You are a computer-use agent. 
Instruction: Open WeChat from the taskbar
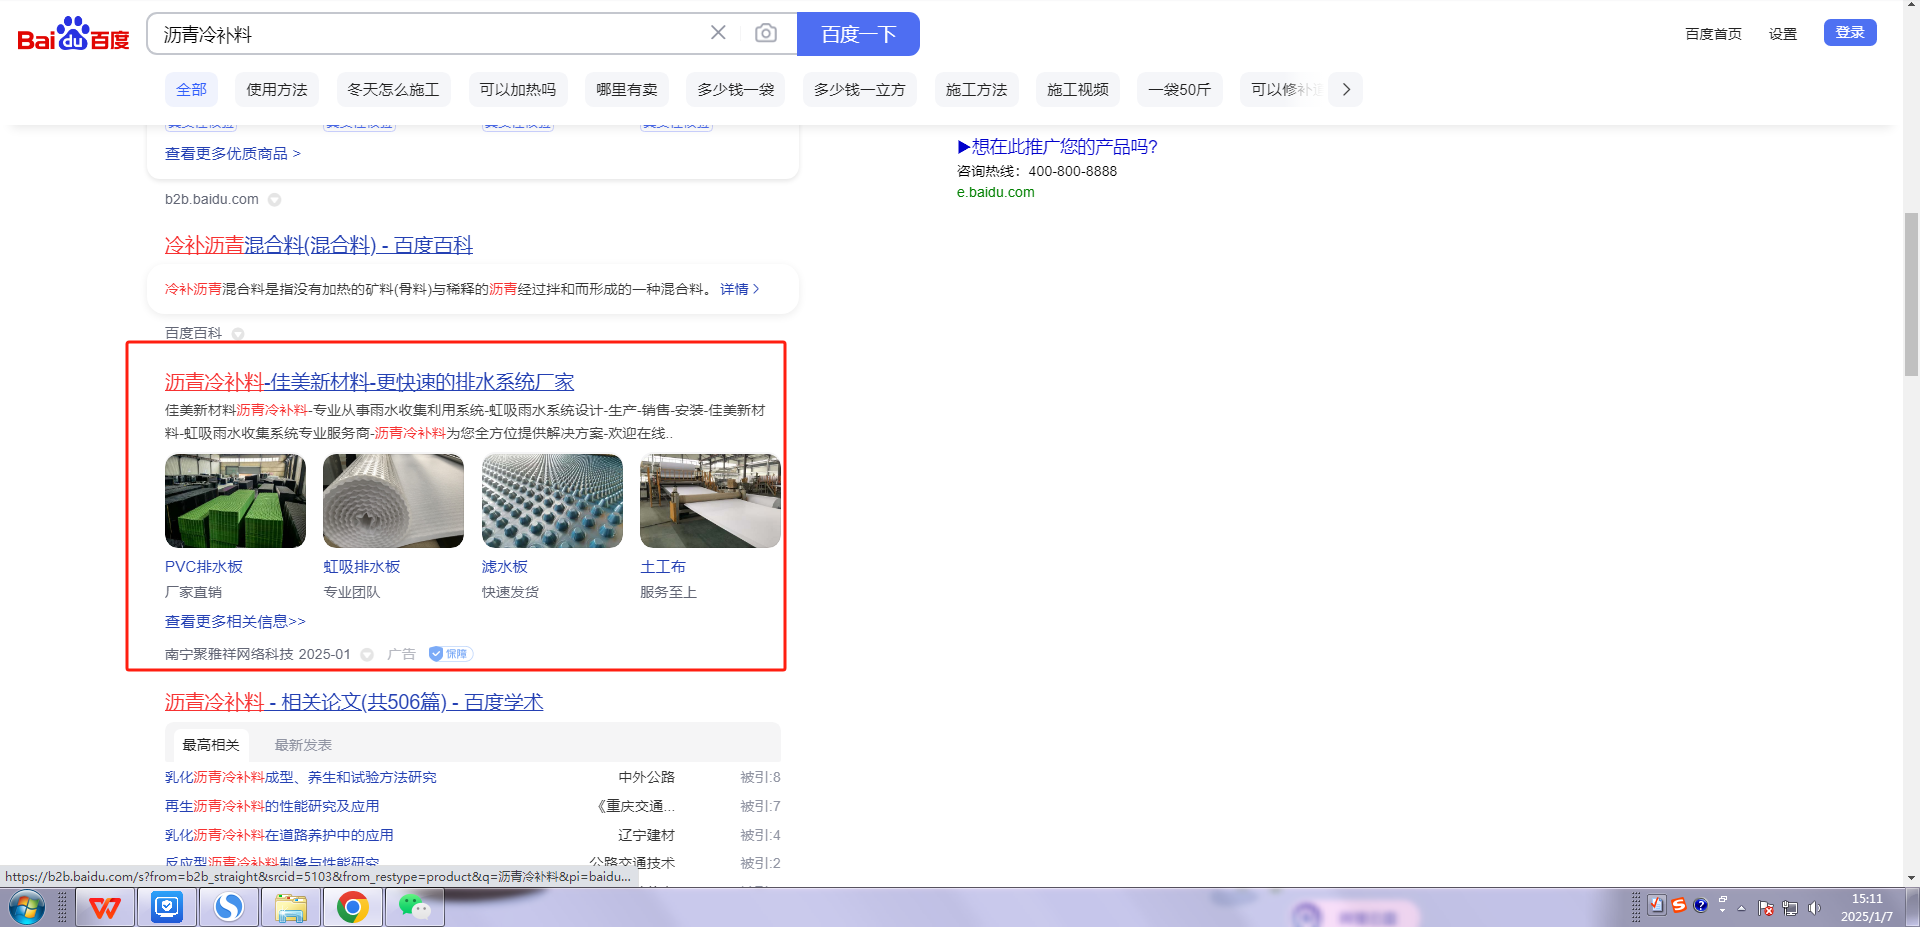(415, 908)
